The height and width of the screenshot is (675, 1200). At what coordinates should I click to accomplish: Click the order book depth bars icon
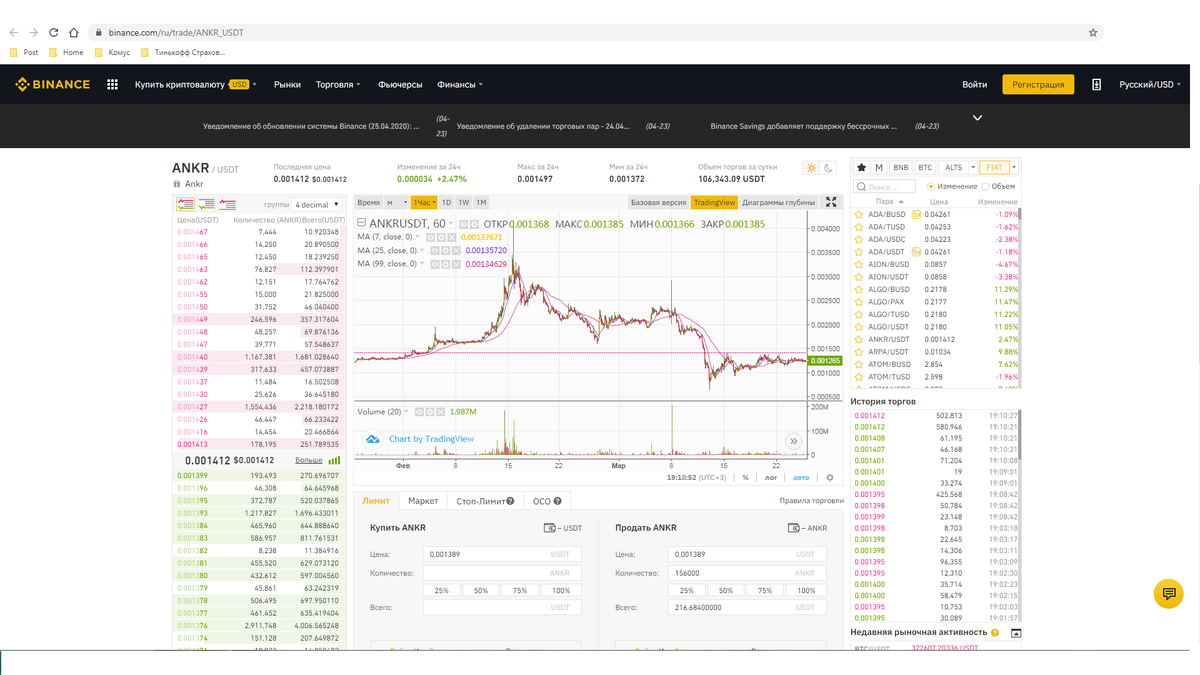pos(335,460)
